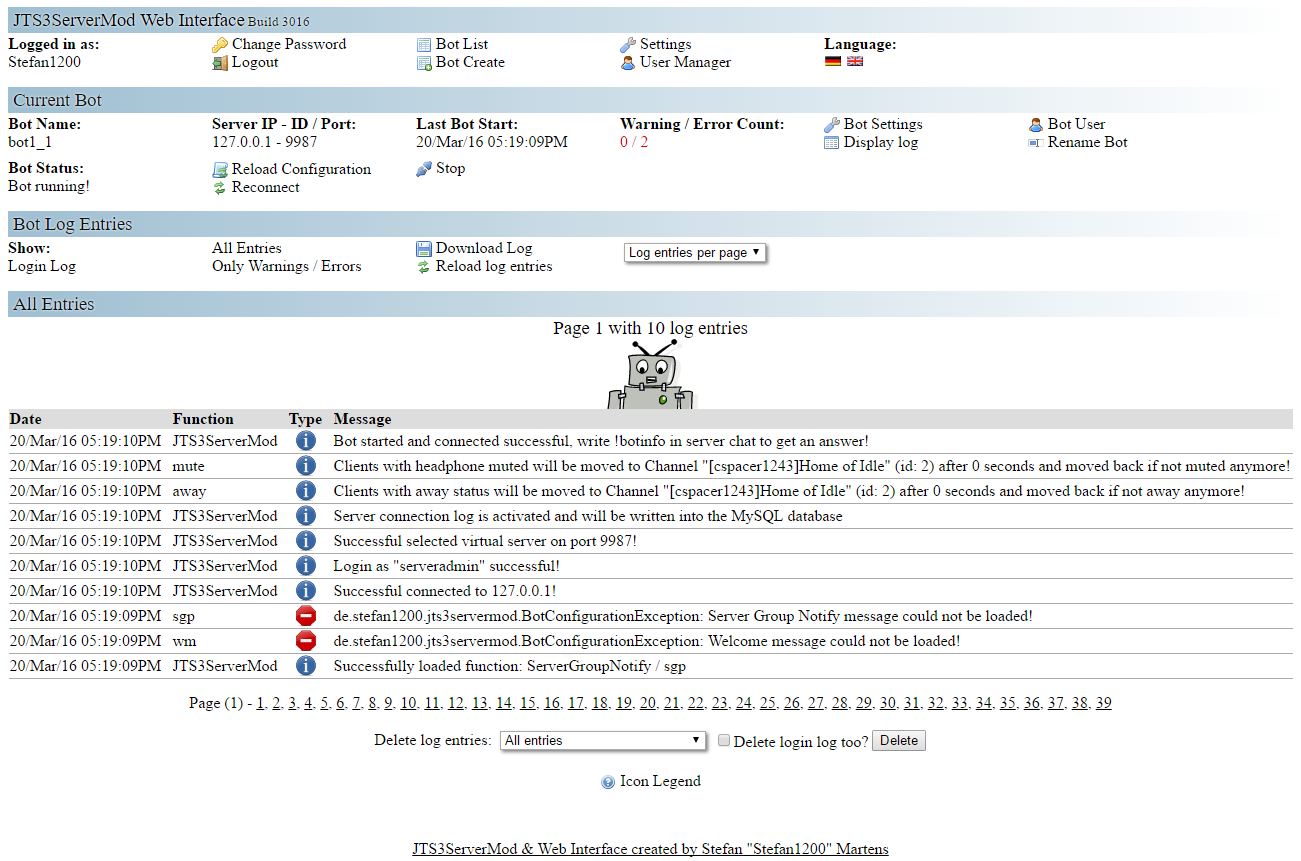Open the Bot Settings link

pyautogui.click(x=882, y=125)
